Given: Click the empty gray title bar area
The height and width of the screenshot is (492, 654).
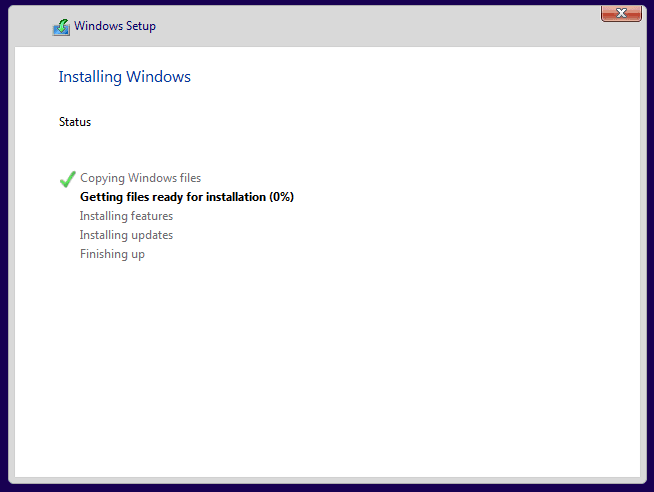Looking at the screenshot, I should 375,26.
